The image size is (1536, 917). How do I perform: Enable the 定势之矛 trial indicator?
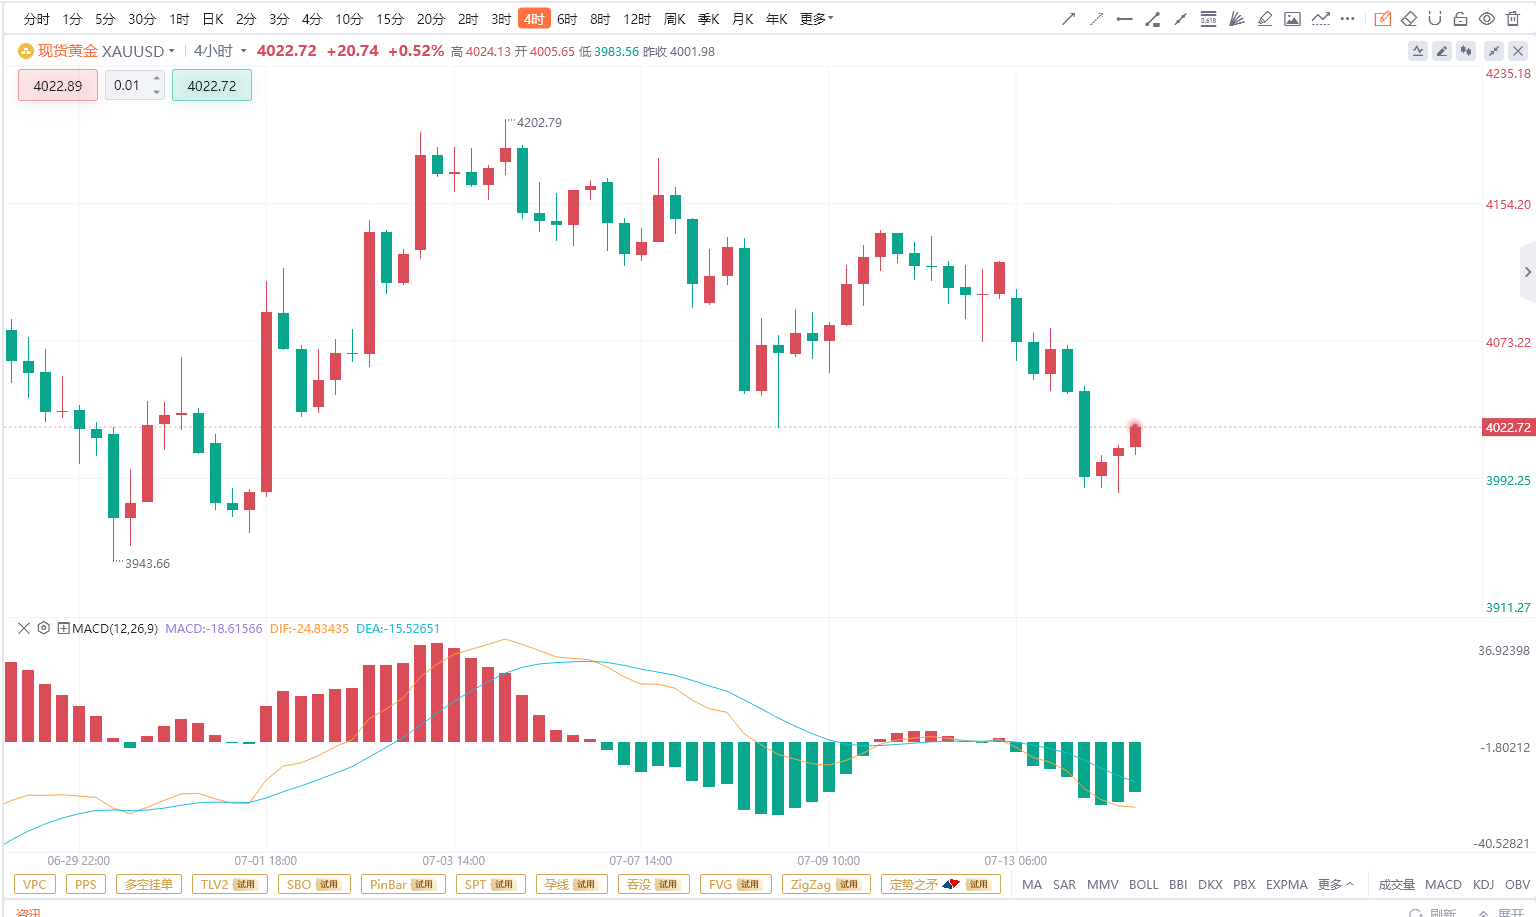point(940,884)
